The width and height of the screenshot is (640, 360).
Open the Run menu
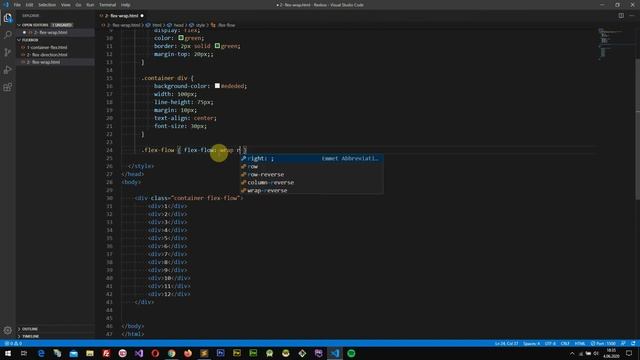90,5
